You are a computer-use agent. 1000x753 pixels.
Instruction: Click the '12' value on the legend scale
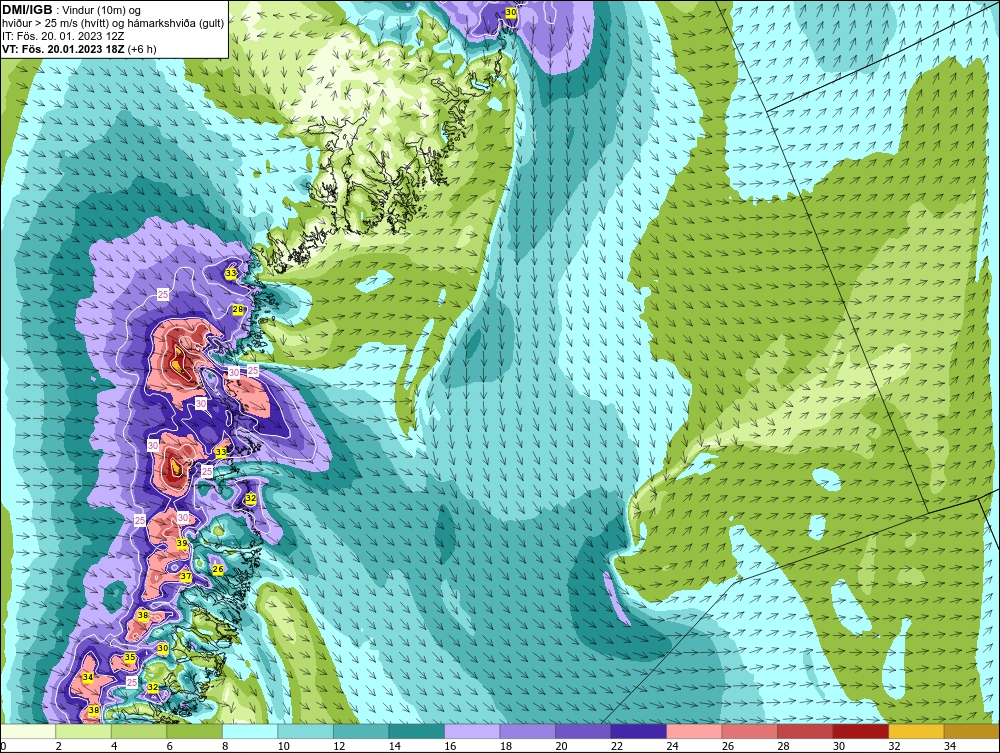[x=339, y=746]
